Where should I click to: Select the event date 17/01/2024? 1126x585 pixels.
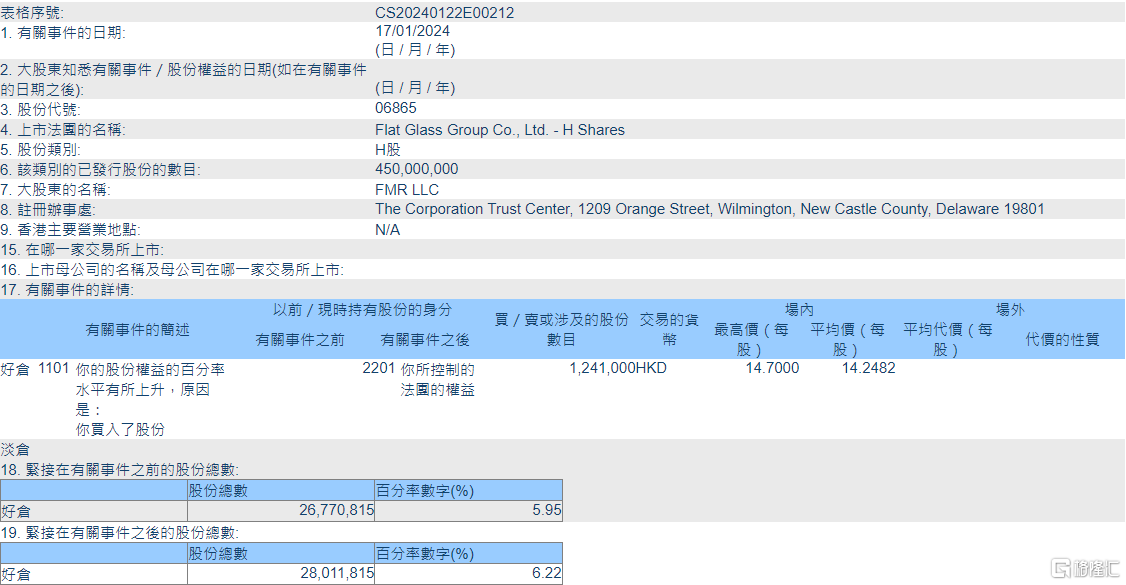coord(412,31)
